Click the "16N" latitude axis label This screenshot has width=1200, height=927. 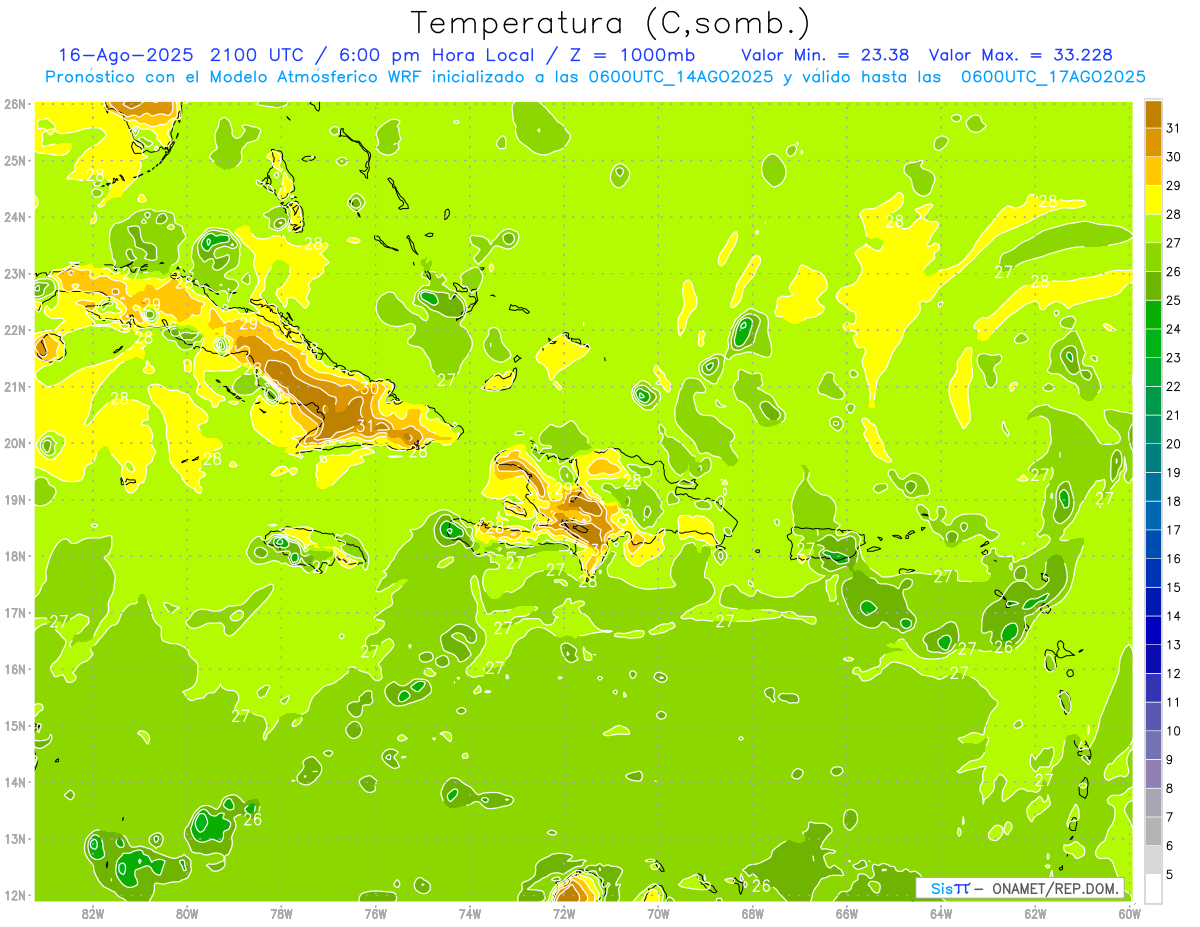click(x=15, y=669)
